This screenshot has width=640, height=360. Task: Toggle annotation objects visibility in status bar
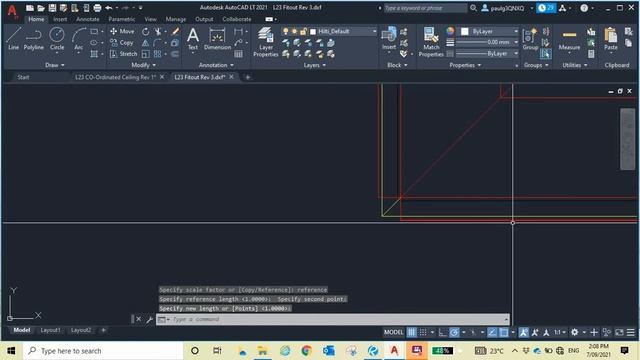click(x=523, y=332)
